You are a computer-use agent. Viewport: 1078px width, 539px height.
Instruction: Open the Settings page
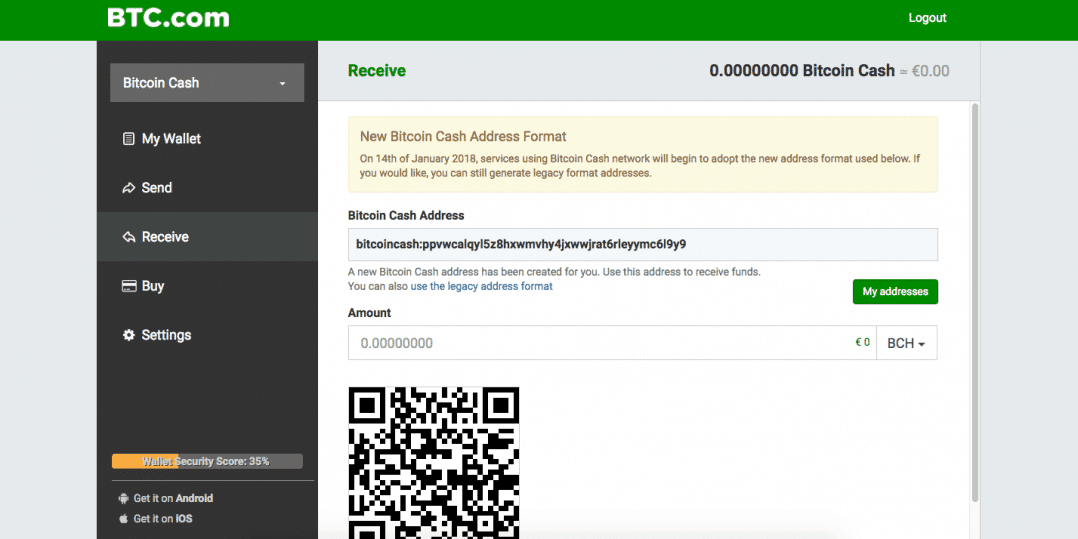[x=207, y=335]
